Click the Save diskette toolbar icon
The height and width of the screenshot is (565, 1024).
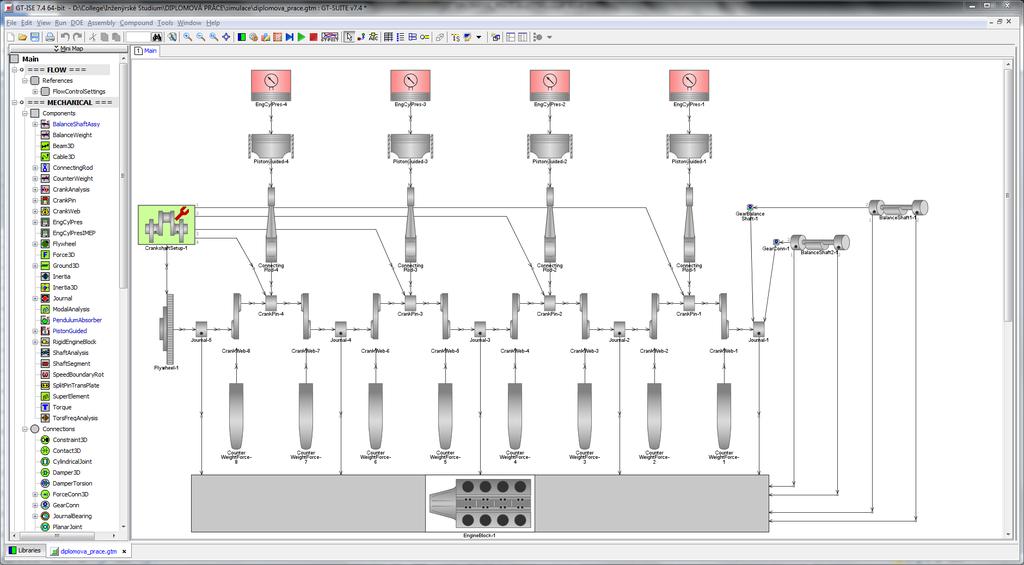(35, 37)
